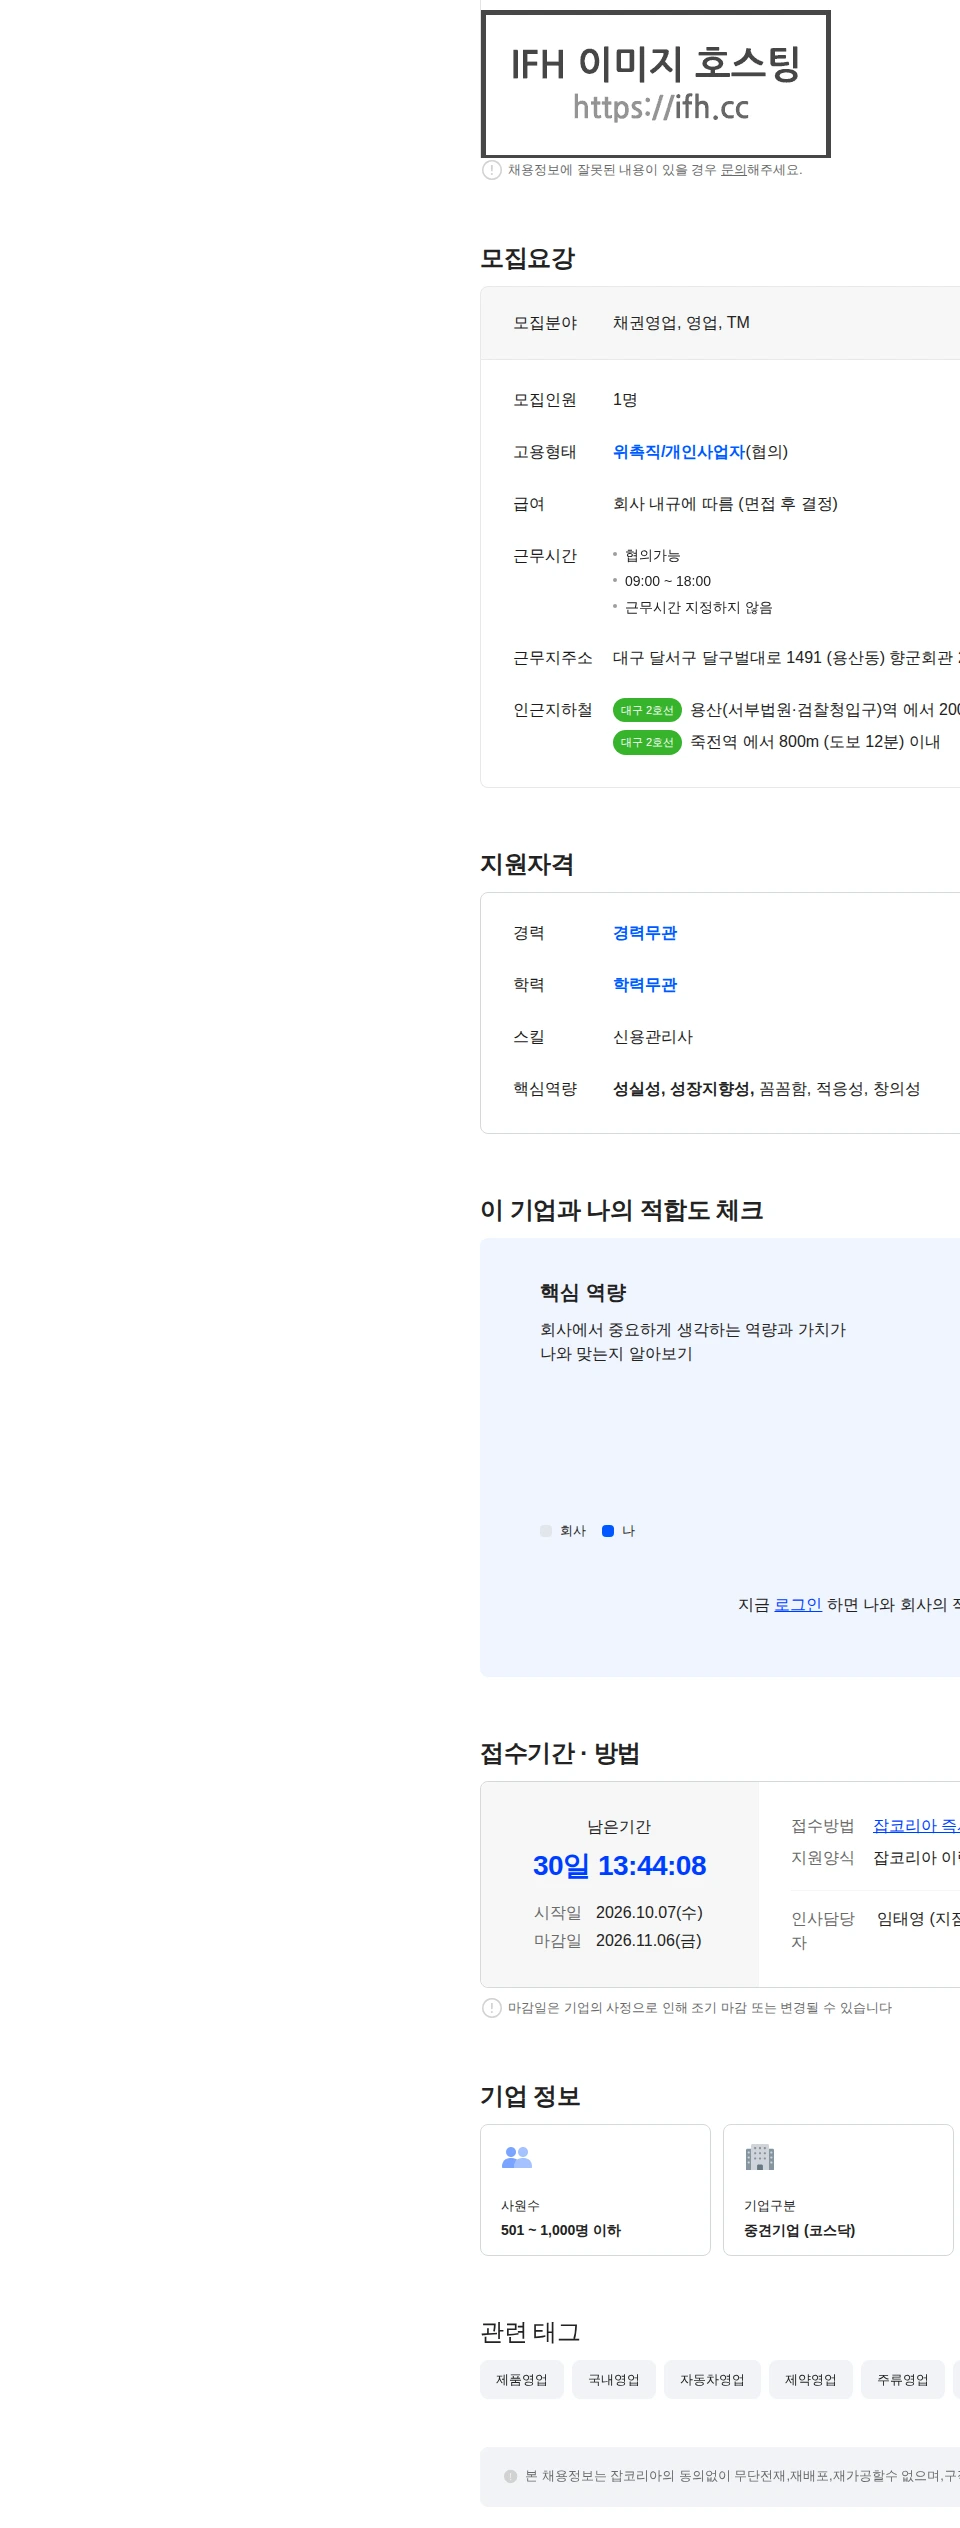
Task: Click the 인사담당자 임태영 name
Action: (918, 1918)
